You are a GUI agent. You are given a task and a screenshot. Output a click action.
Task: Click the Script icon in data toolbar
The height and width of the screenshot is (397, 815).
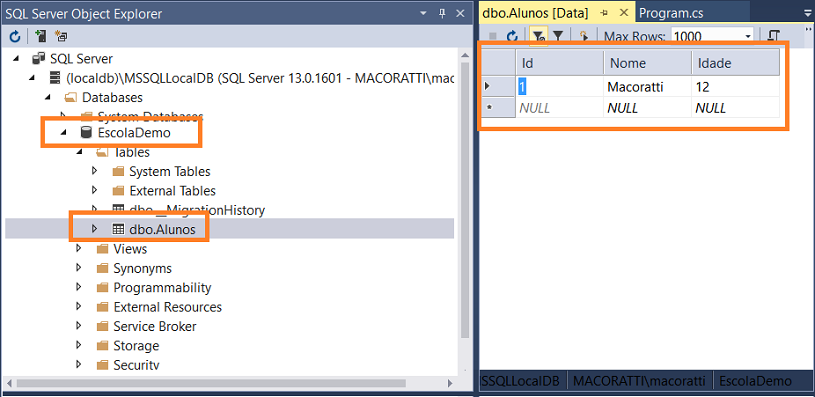(x=584, y=36)
